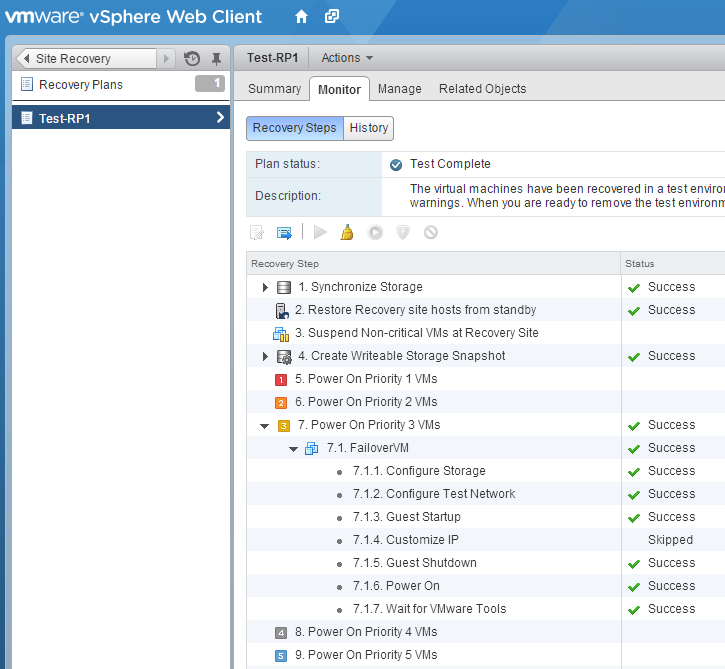The image size is (725, 669).
Task: Switch to Recovery Steps view
Action: pos(294,128)
